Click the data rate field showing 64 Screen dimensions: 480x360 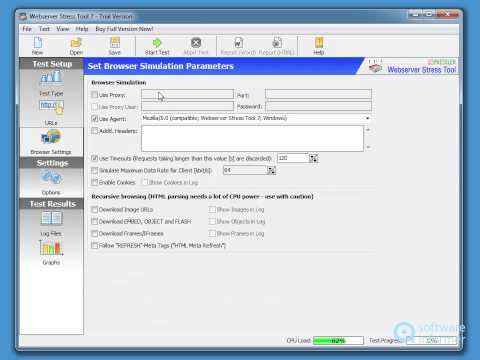click(x=245, y=170)
